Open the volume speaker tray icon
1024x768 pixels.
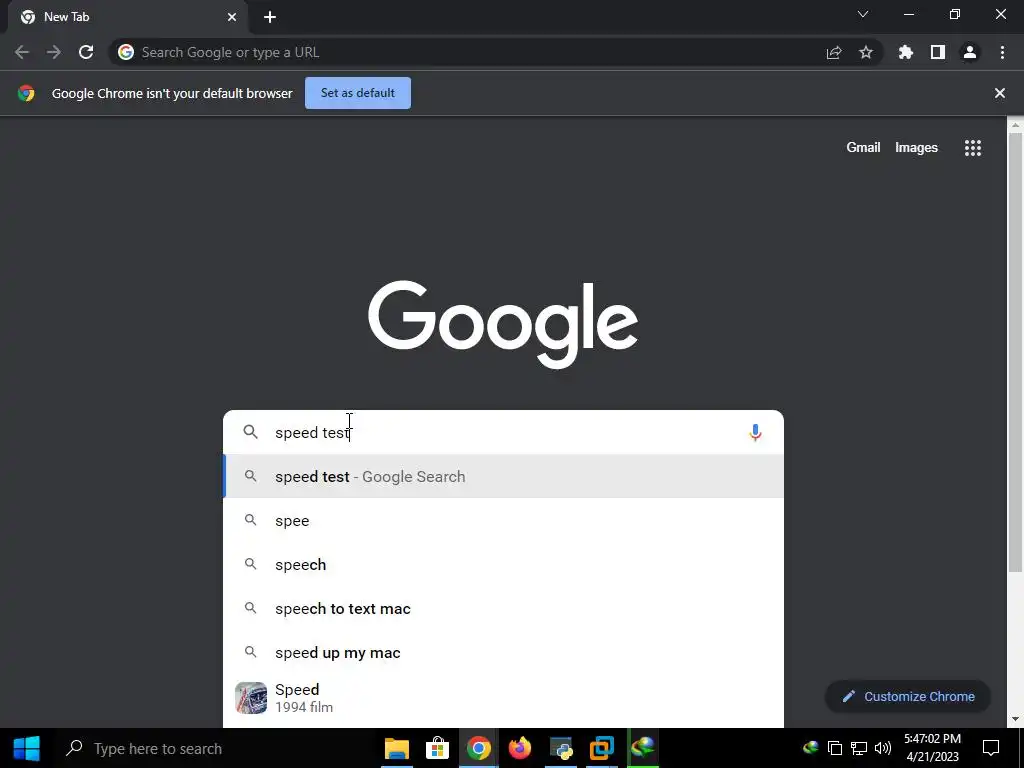click(x=883, y=748)
